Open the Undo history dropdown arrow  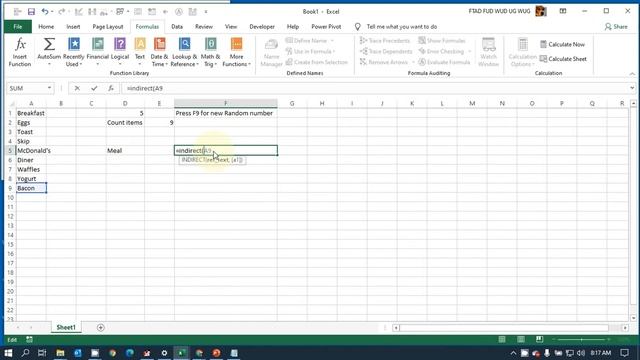(x=52, y=11)
